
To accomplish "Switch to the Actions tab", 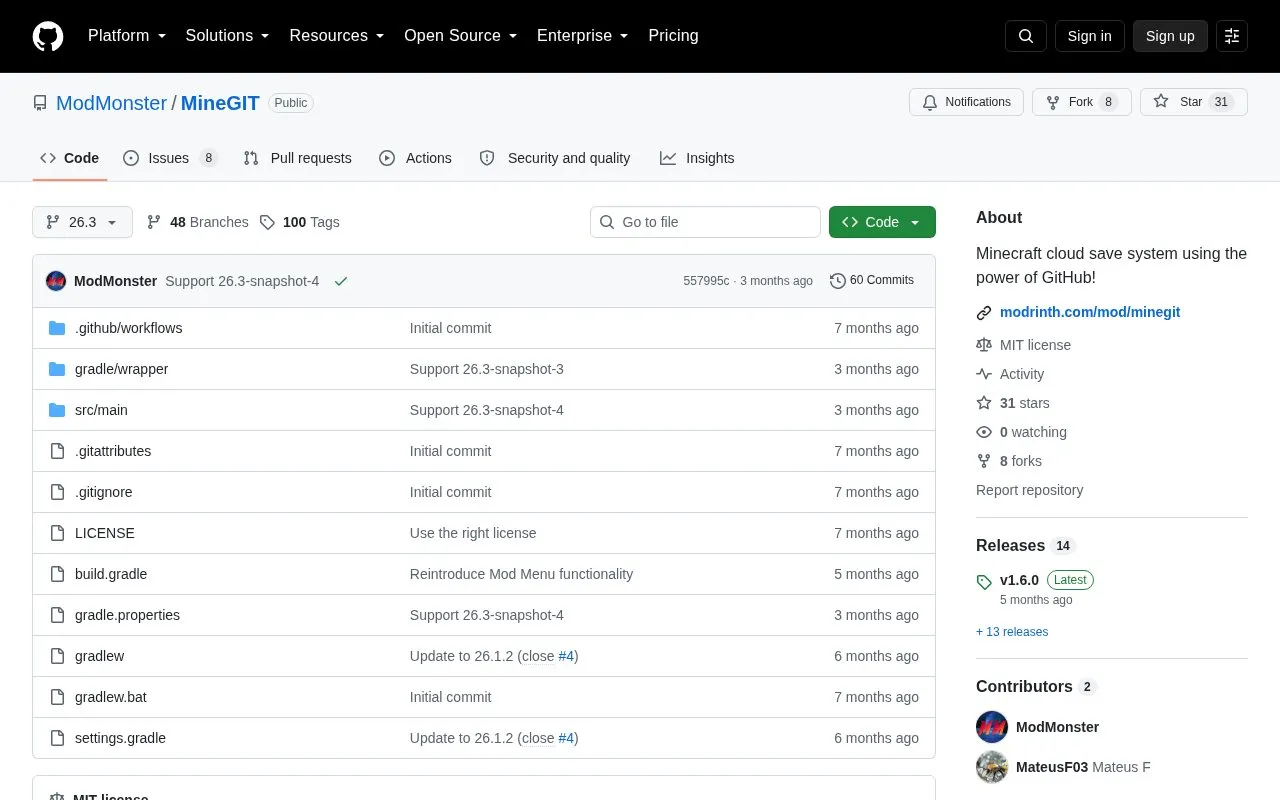I will coord(415,158).
